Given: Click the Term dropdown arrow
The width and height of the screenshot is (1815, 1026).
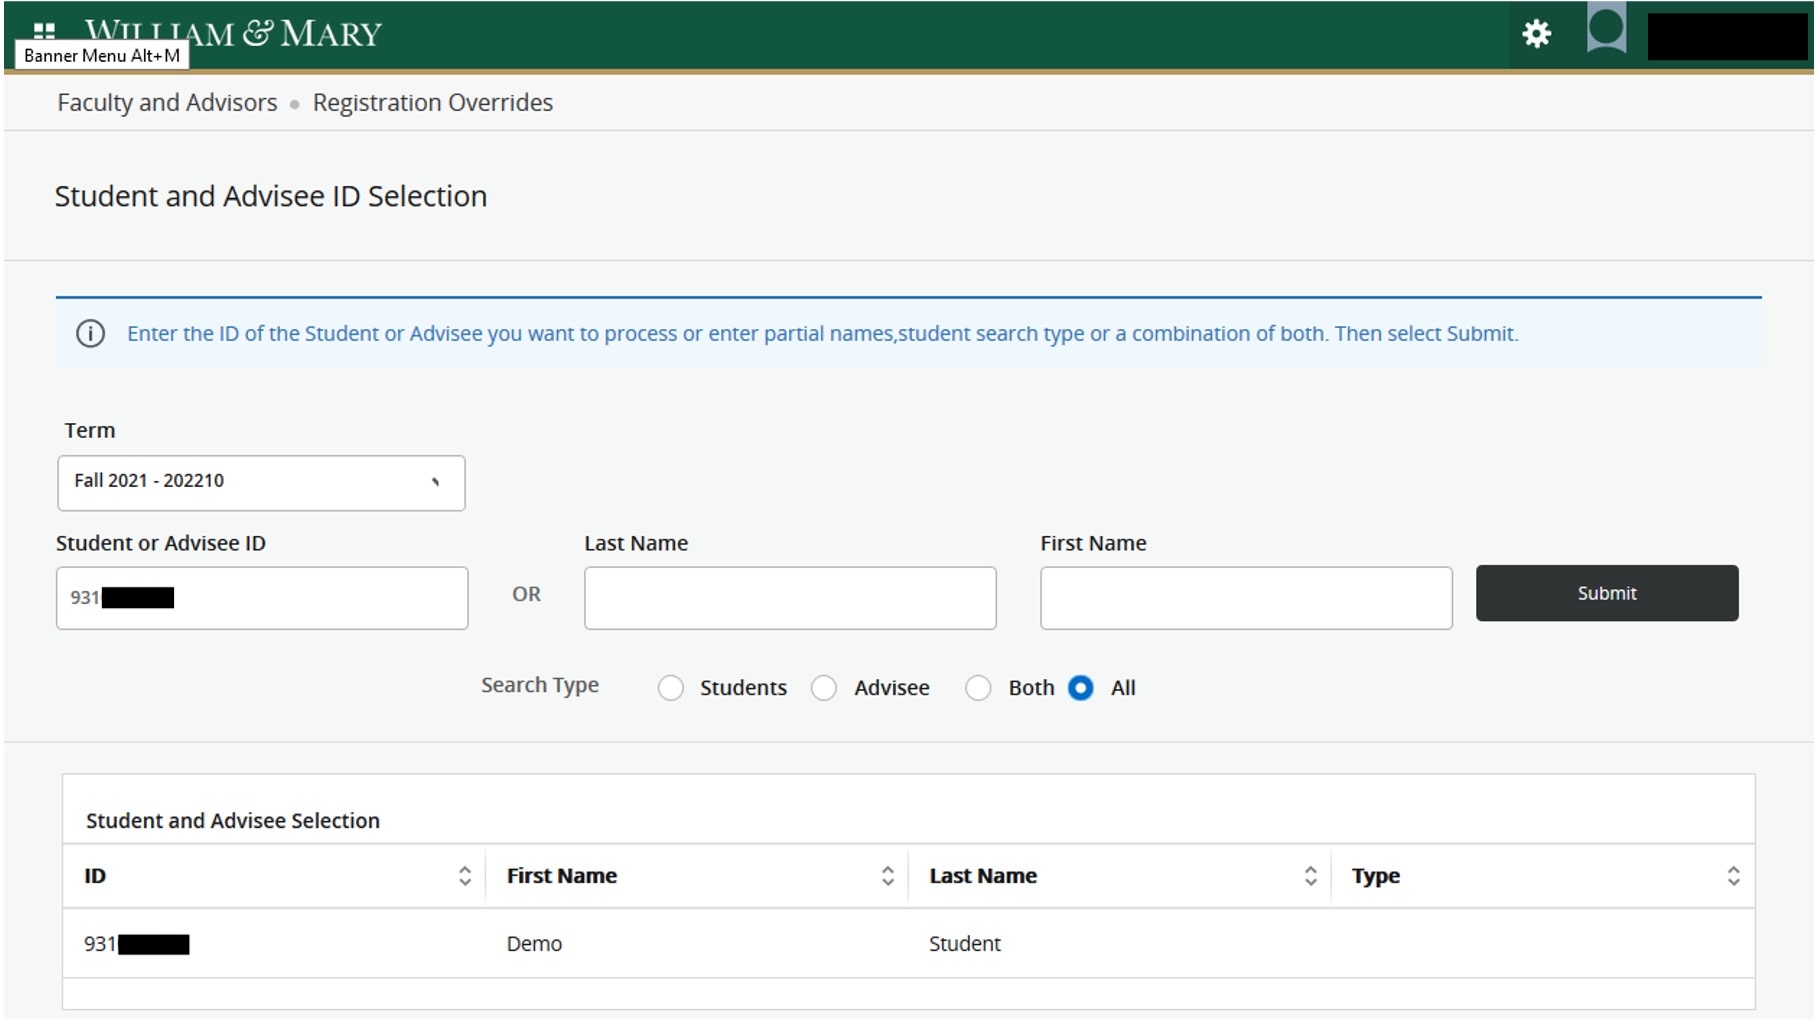Looking at the screenshot, I should click(x=436, y=482).
